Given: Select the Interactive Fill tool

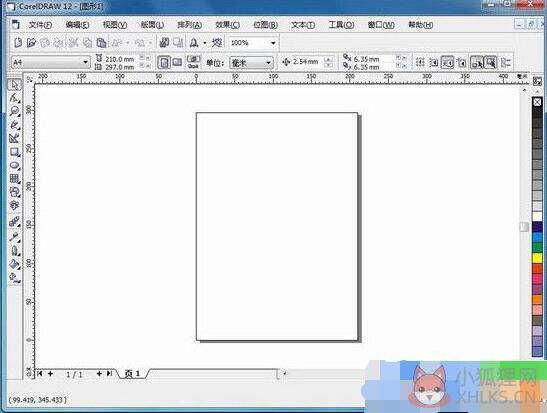Looking at the screenshot, I should click(14, 278).
